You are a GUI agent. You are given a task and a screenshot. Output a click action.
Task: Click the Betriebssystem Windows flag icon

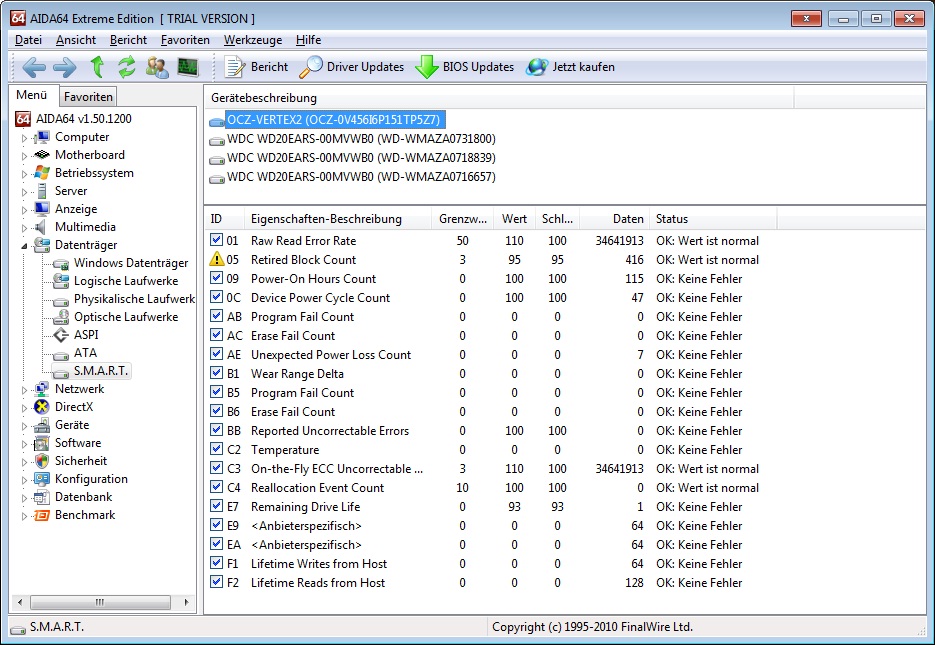click(42, 173)
